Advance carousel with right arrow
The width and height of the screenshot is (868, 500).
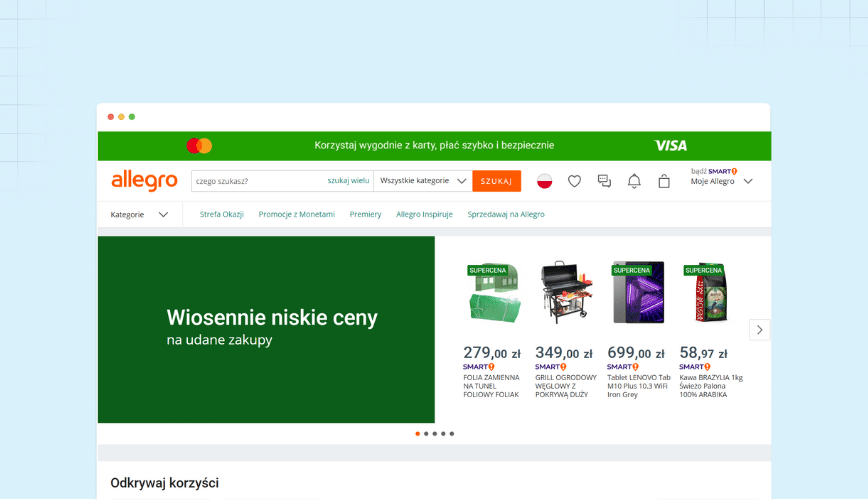(759, 329)
